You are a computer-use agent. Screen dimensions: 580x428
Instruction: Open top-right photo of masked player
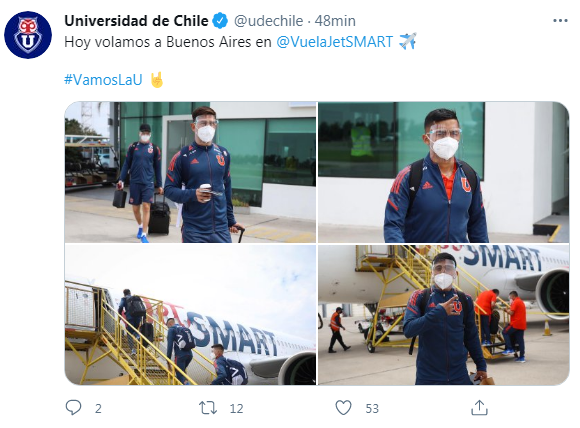(444, 172)
